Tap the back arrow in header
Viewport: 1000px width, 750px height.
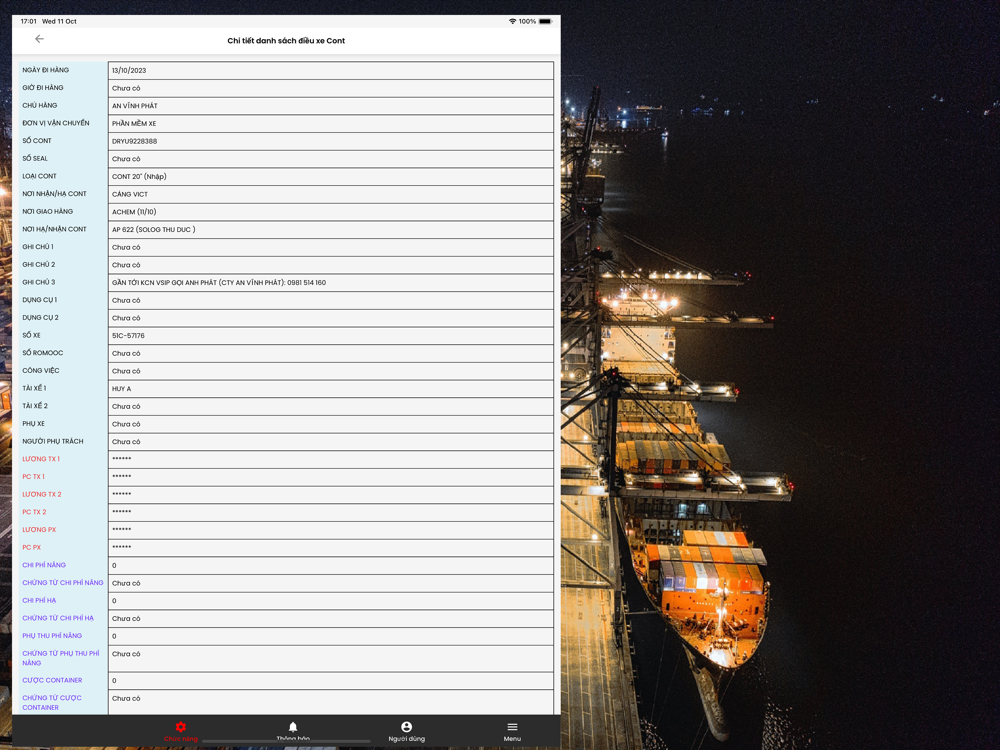[x=39, y=39]
